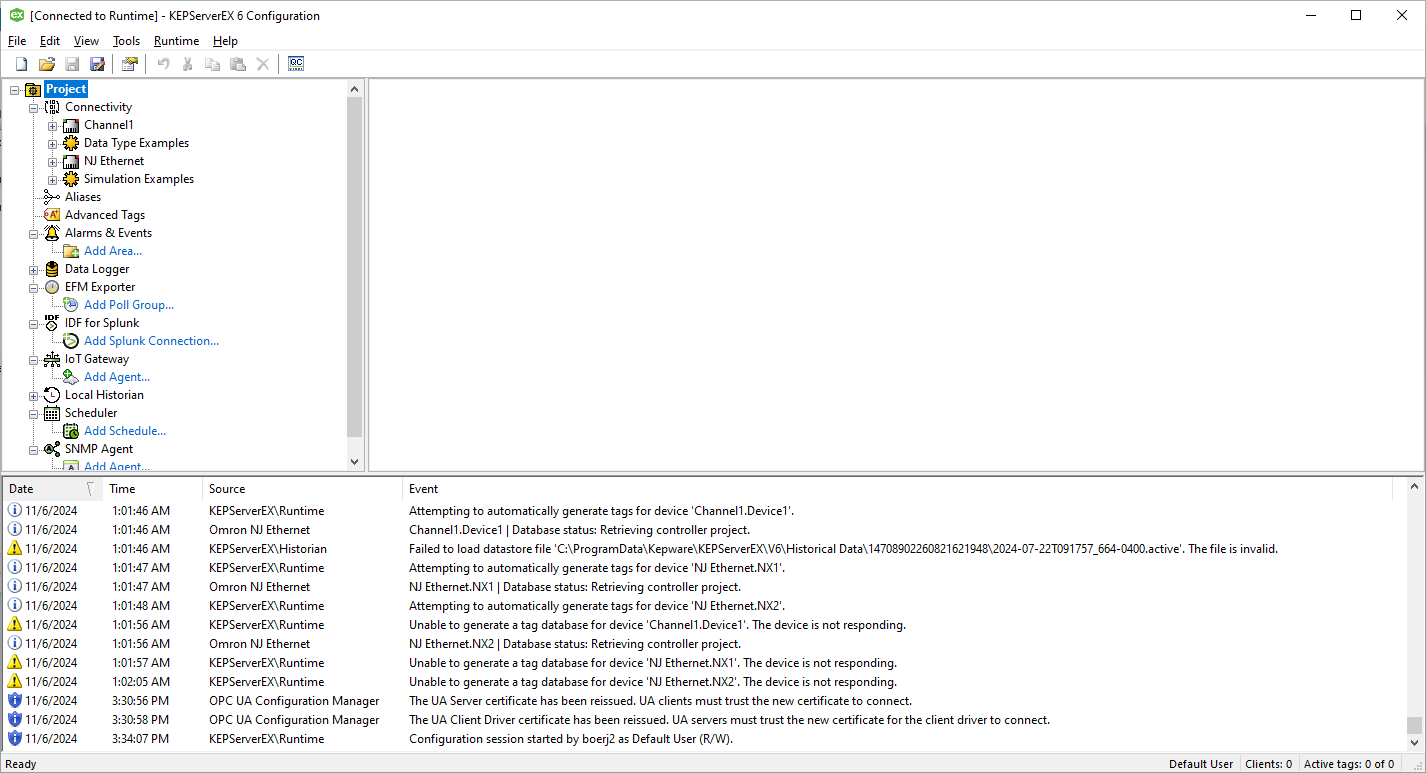Expand the Channel1 tree node
Screen dimensions: 1426x773
coord(53,126)
